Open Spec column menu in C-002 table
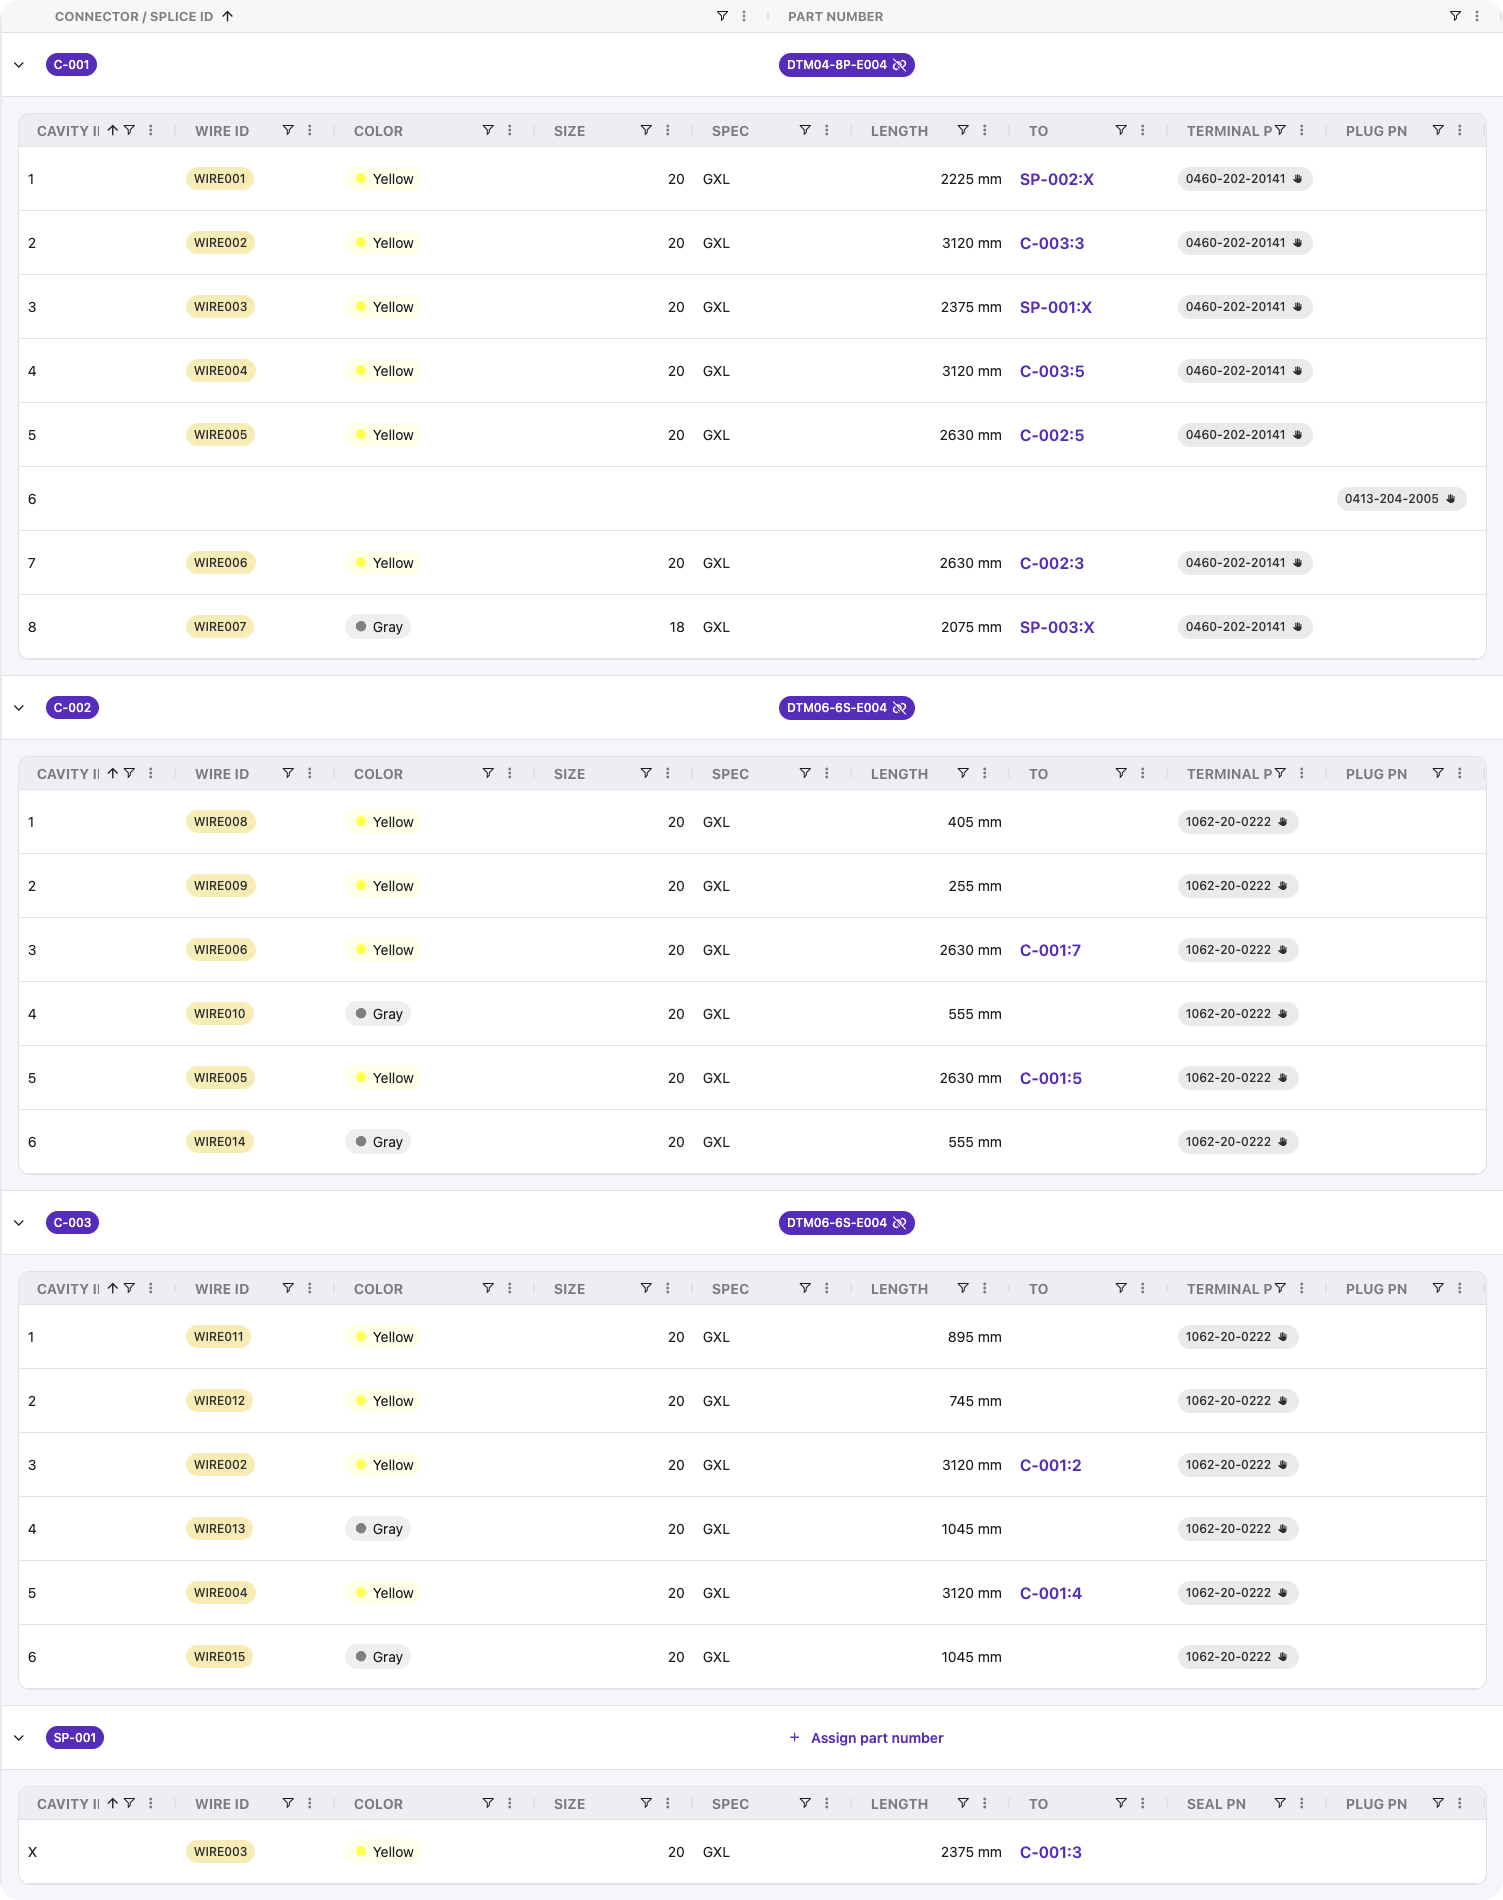The width and height of the screenshot is (1503, 1900). click(827, 773)
